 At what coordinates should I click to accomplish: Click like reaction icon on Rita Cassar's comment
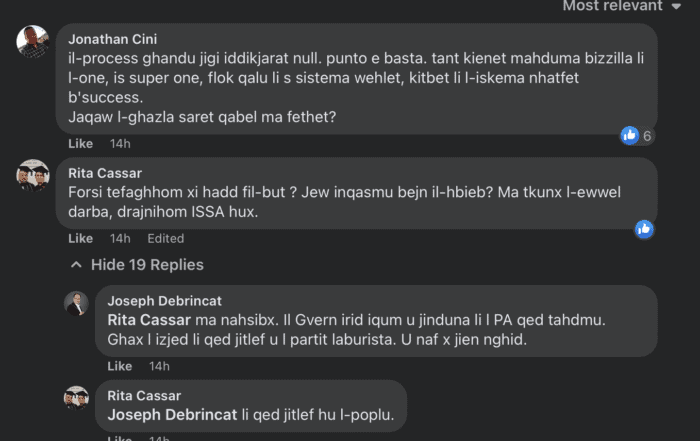click(x=644, y=229)
